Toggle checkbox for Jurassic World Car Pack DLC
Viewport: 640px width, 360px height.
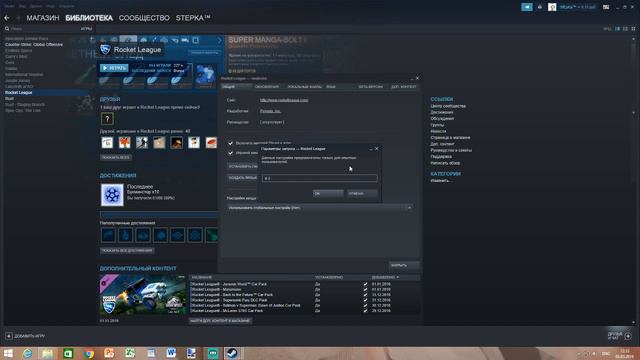[x=365, y=284]
